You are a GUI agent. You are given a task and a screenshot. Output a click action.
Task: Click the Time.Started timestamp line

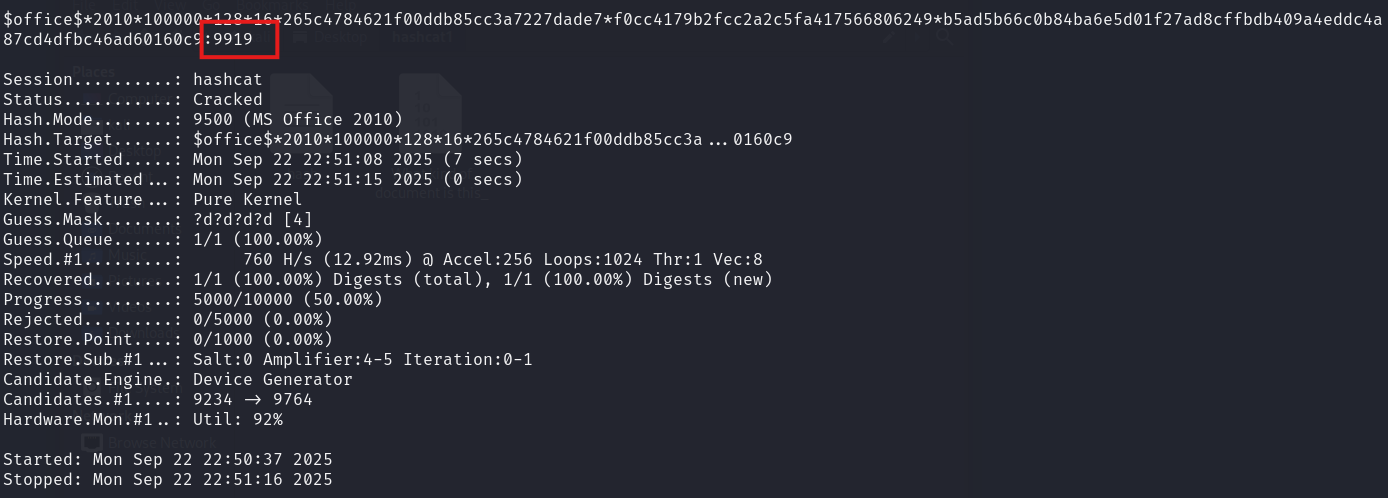tap(263, 160)
